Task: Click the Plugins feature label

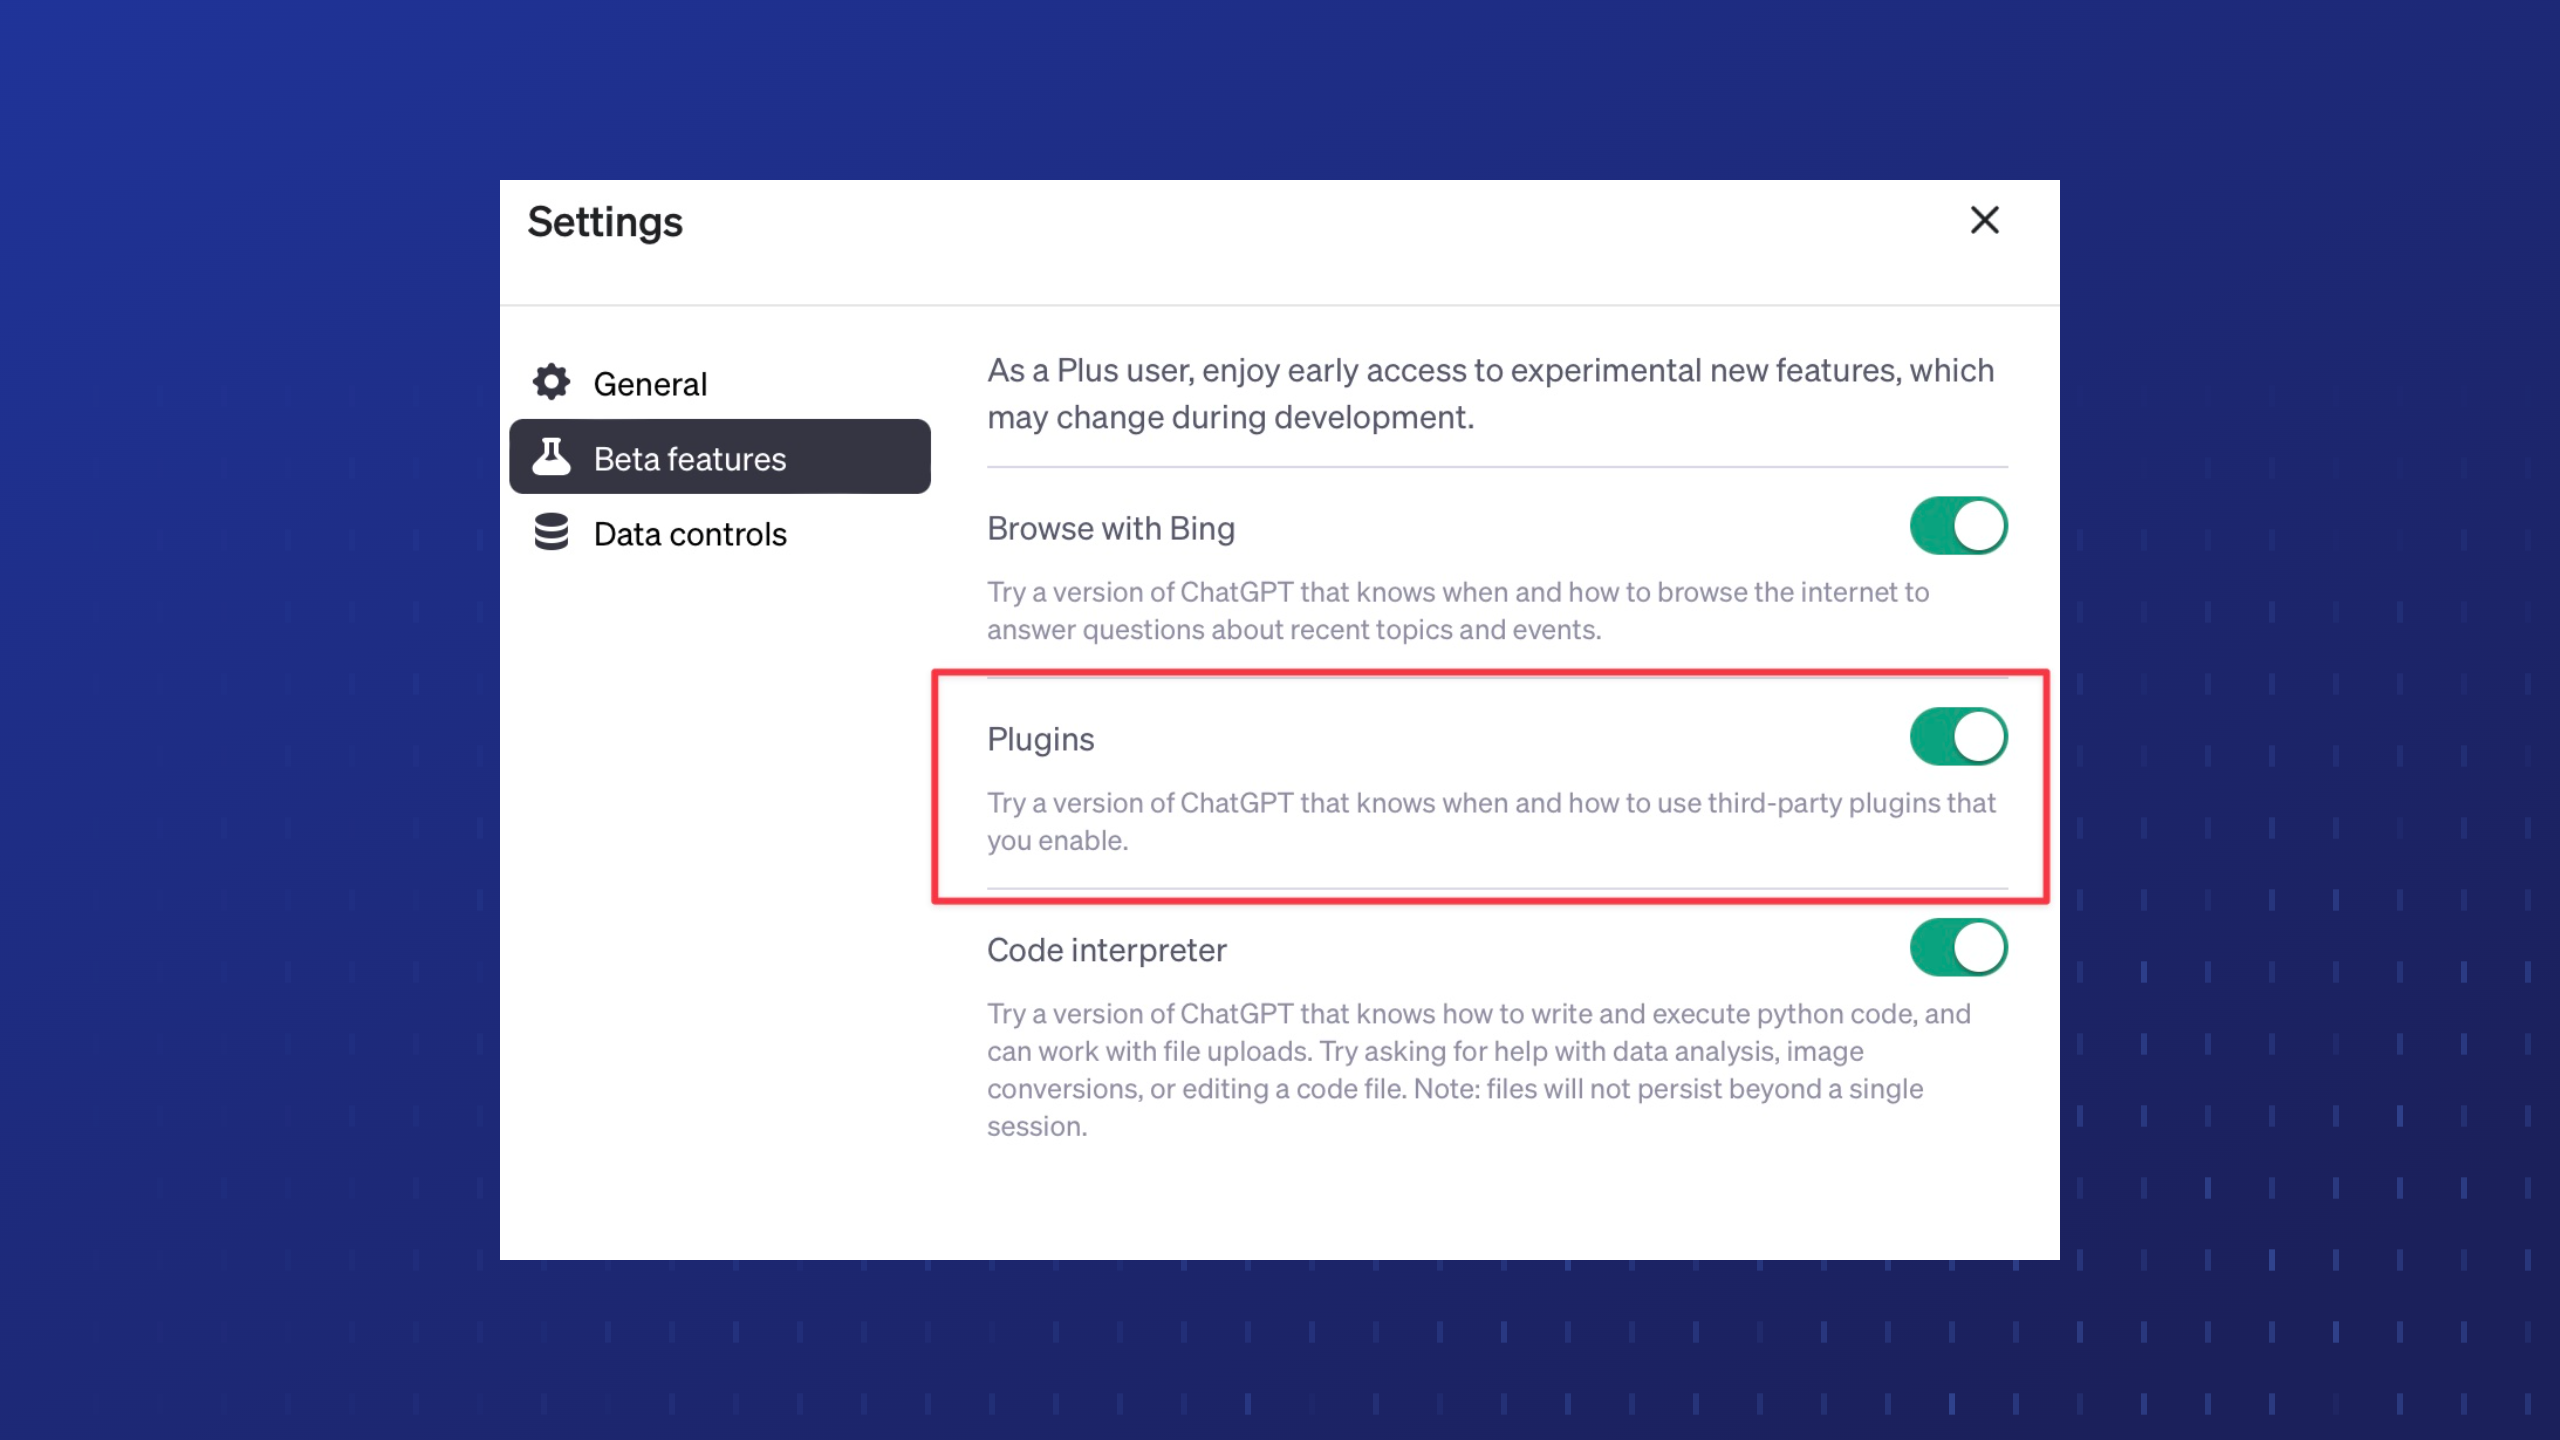Action: tap(1040, 739)
